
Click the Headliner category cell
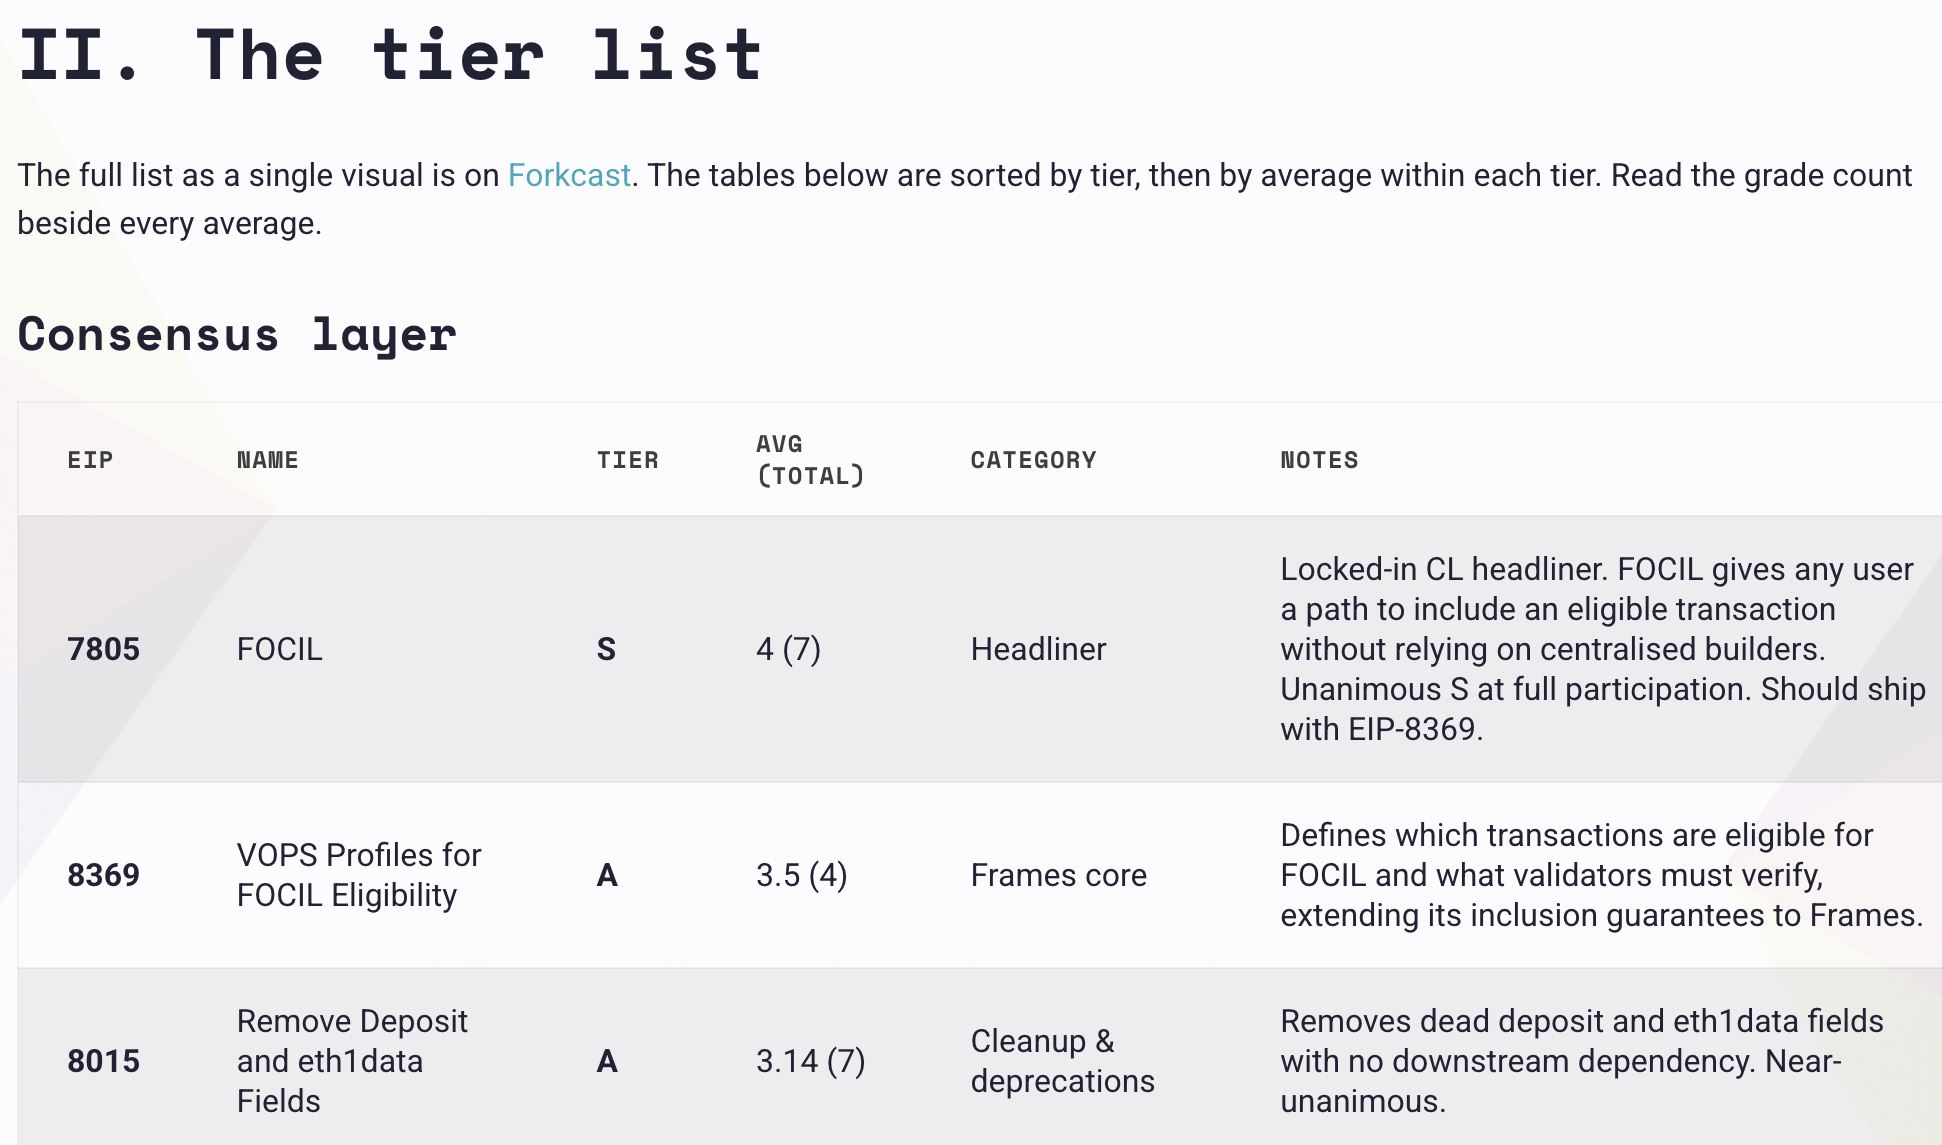point(1038,649)
